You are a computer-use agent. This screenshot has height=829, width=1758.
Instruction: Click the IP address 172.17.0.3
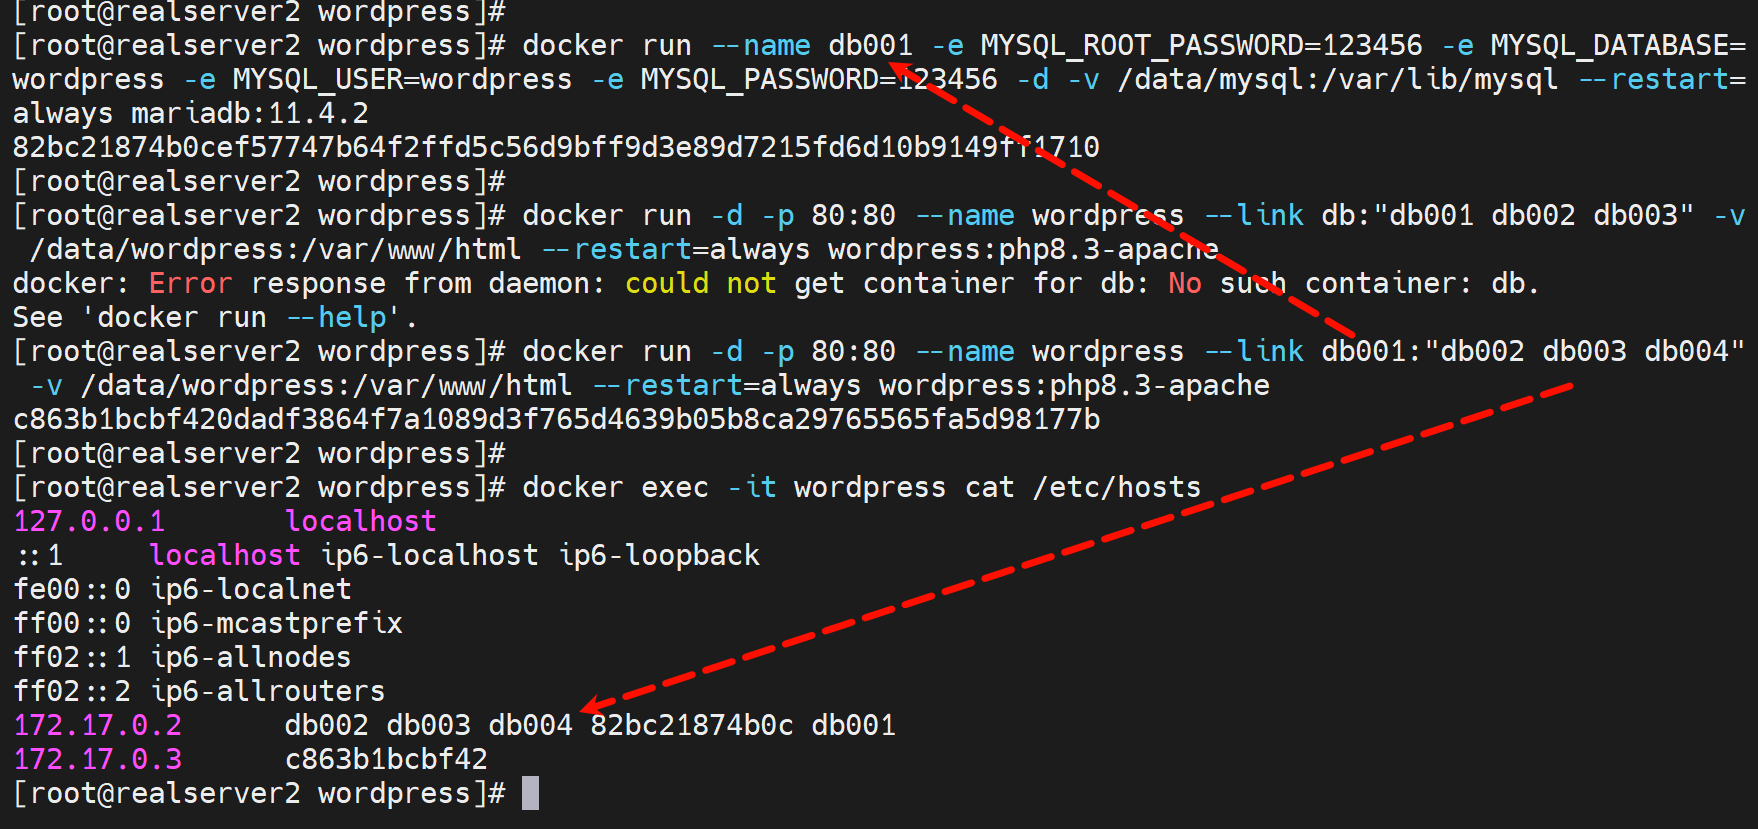[x=98, y=759]
